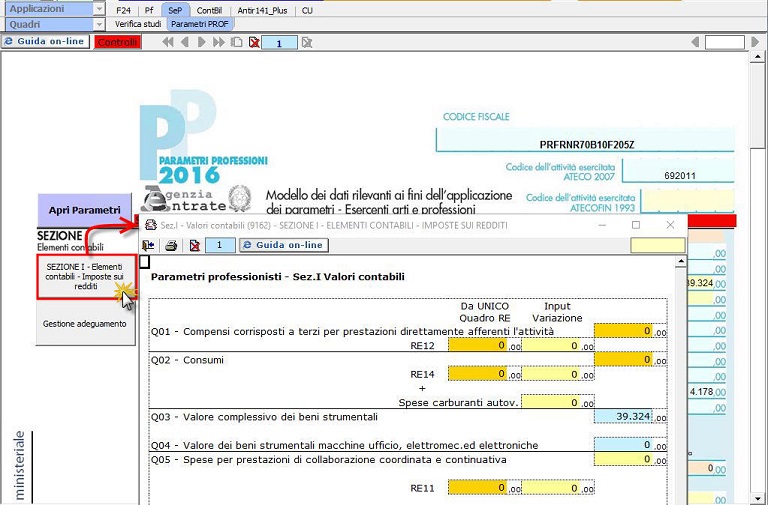Image resolution: width=768 pixels, height=505 pixels.
Task: Click RE14 Input Variazione field
Action: tap(551, 374)
